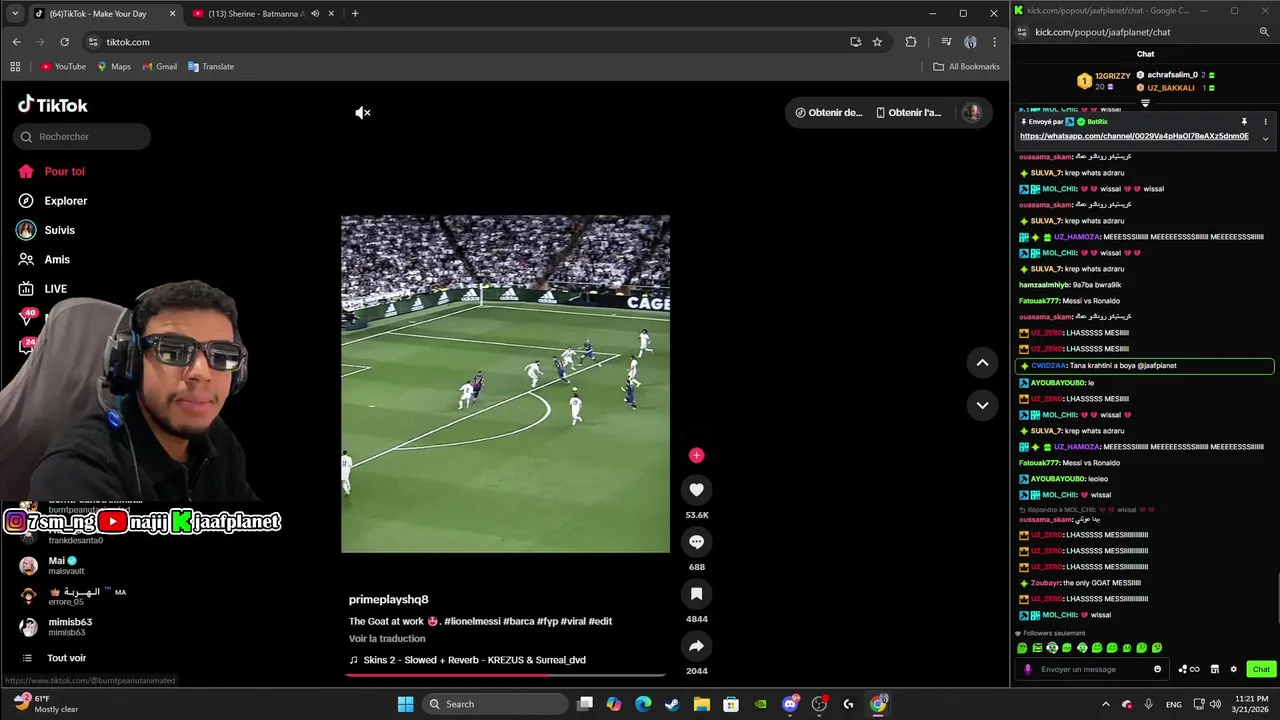Go to previous video with up arrow
1280x720 pixels.
click(982, 363)
